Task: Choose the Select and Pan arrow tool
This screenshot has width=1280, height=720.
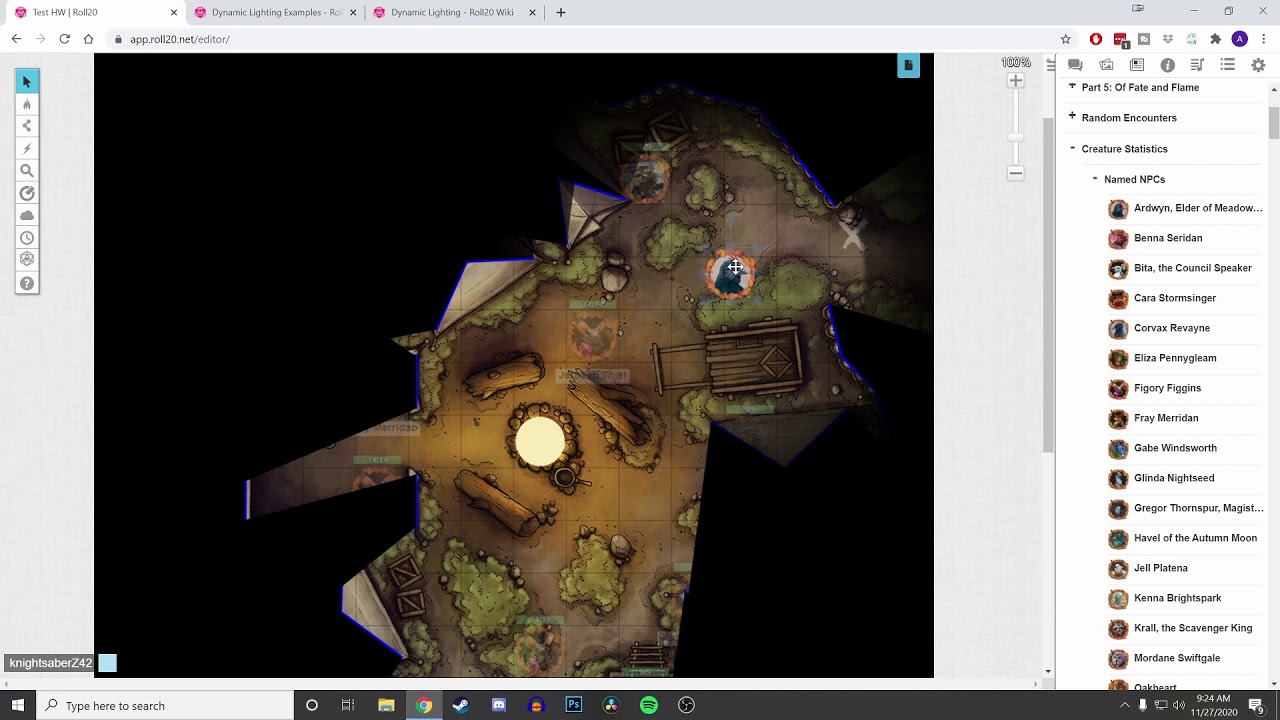Action: tap(27, 81)
